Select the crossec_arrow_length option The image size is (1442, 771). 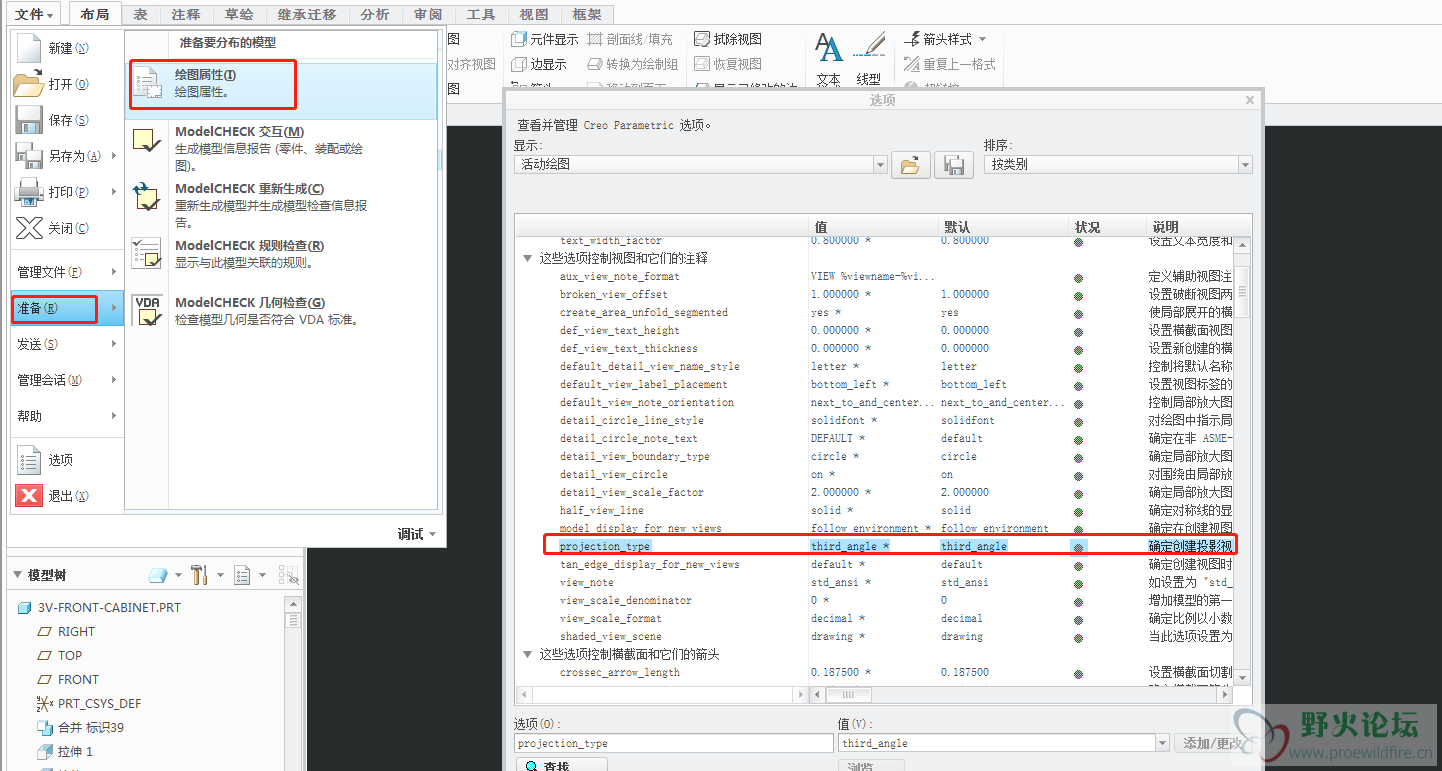click(x=619, y=672)
